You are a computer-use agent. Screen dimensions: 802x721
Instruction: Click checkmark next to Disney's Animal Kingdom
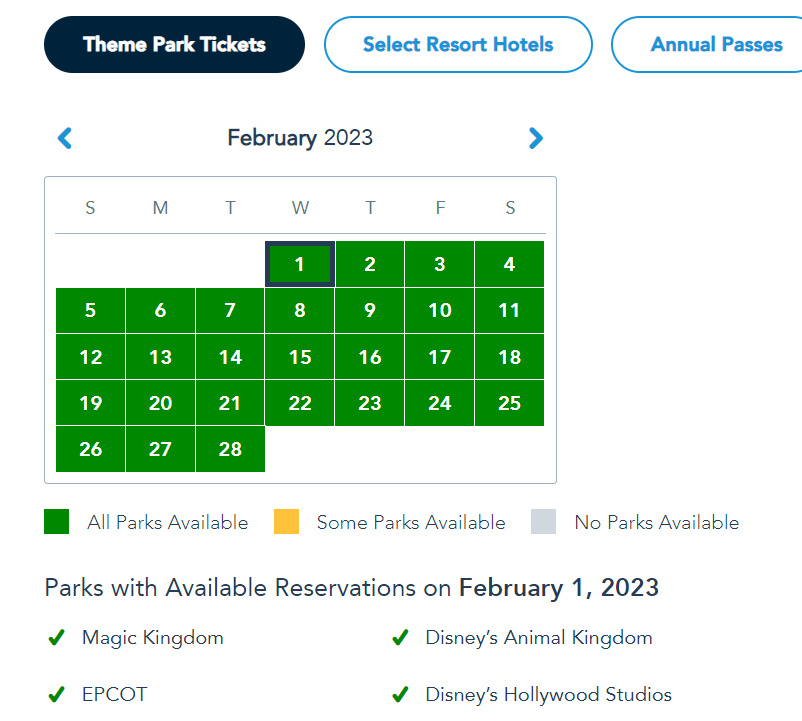click(400, 638)
